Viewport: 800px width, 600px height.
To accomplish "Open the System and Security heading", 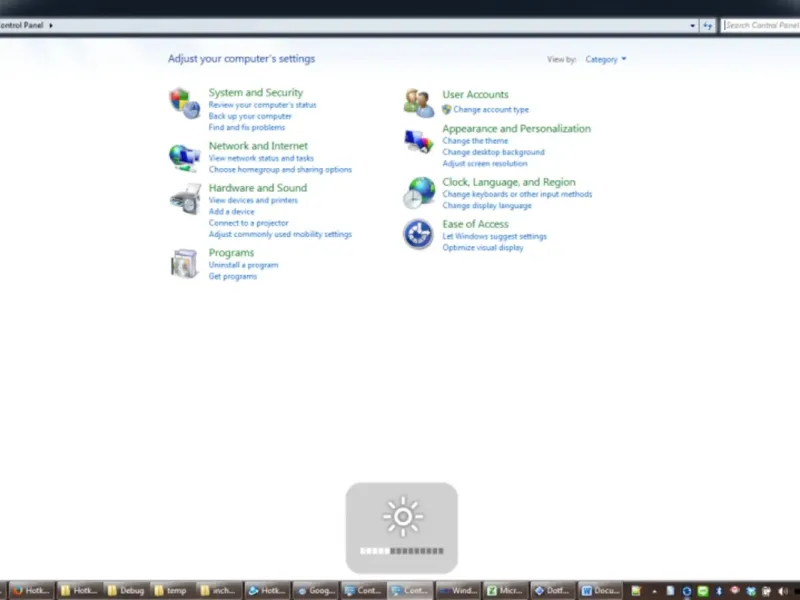I will [256, 92].
